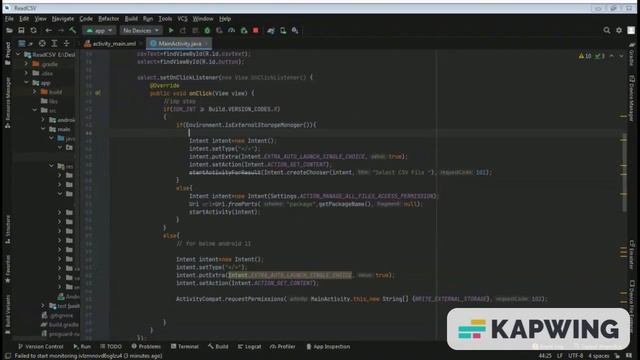The width and height of the screenshot is (640, 360).
Task: Collapse the app module node
Action: coord(27,83)
